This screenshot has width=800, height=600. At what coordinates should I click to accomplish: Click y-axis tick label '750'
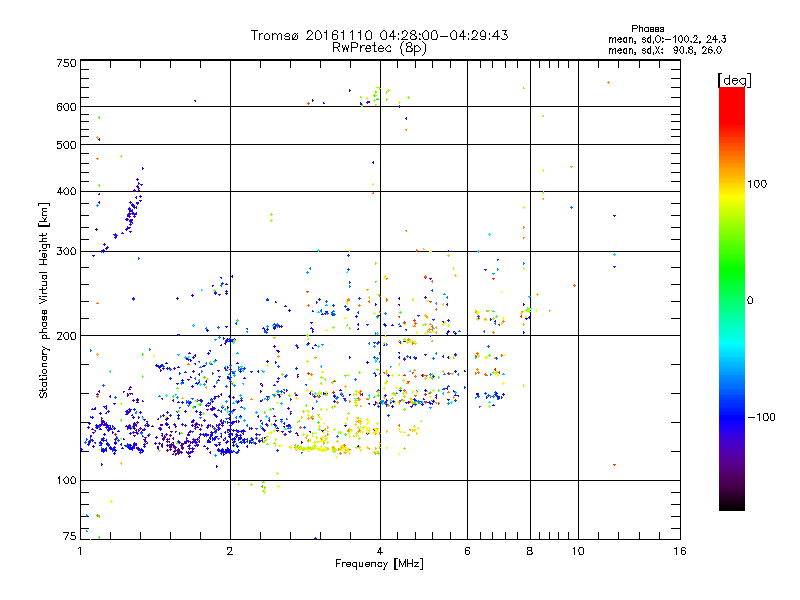tap(66, 63)
